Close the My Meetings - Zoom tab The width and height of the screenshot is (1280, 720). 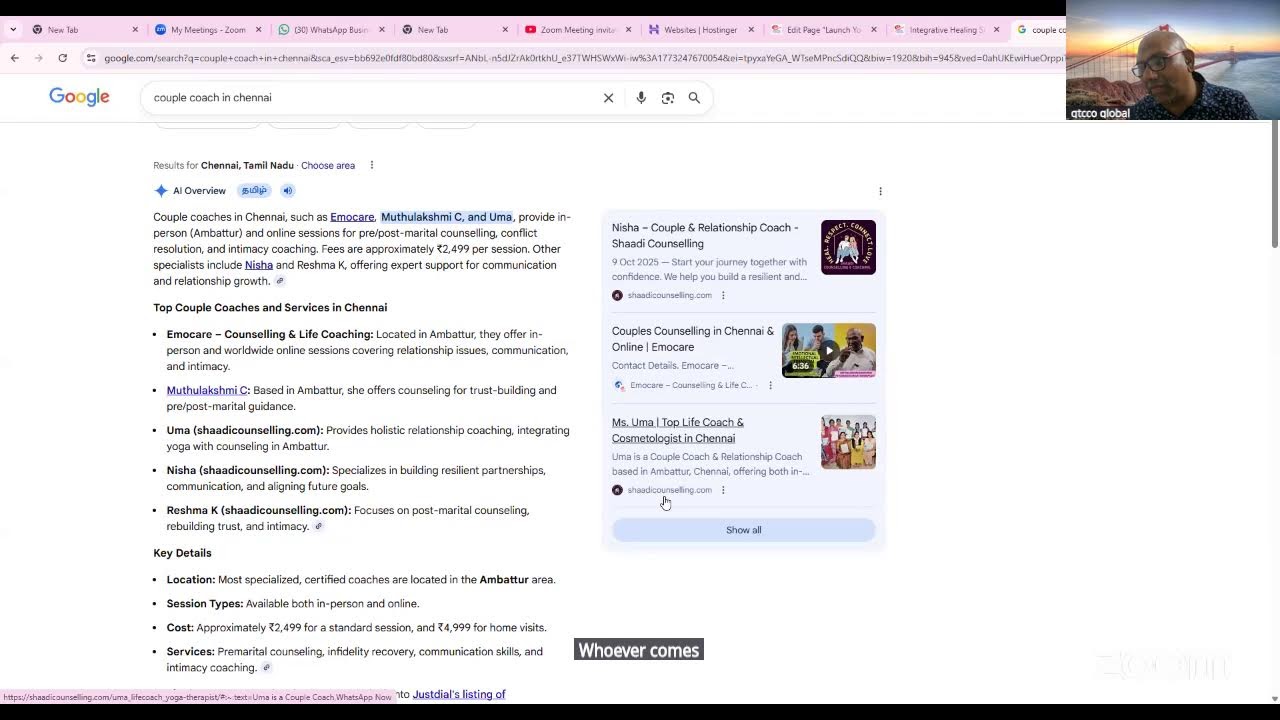[258, 30]
